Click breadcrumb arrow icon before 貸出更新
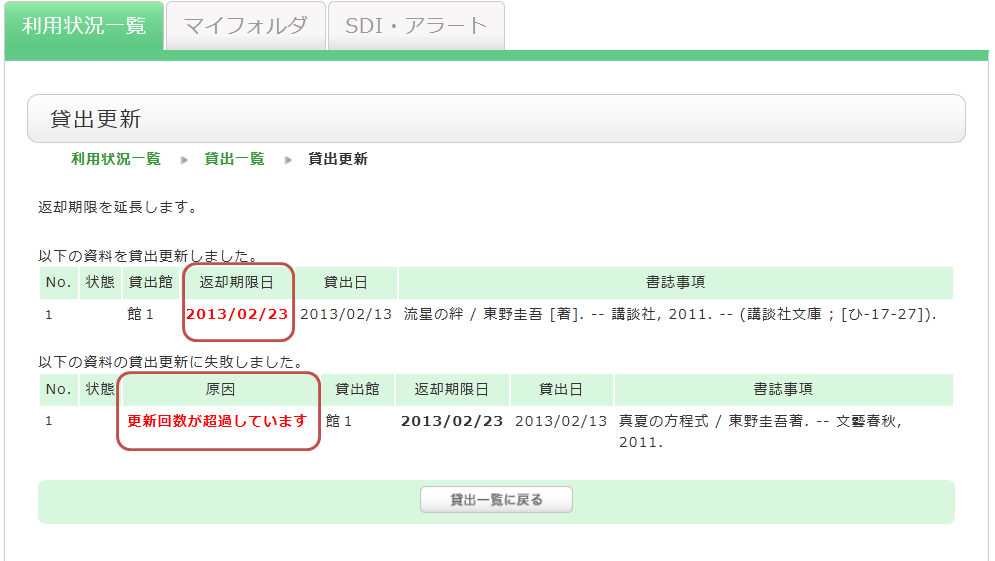995x561 pixels. click(x=288, y=160)
